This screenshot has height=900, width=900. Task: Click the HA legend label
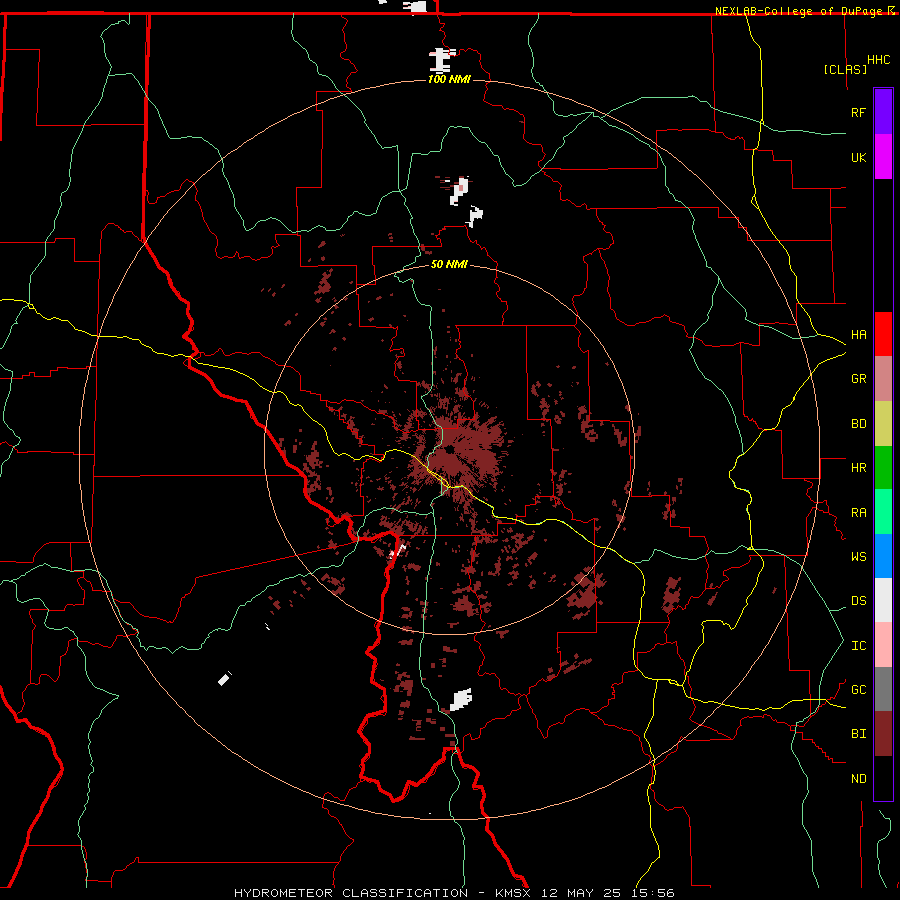858,335
